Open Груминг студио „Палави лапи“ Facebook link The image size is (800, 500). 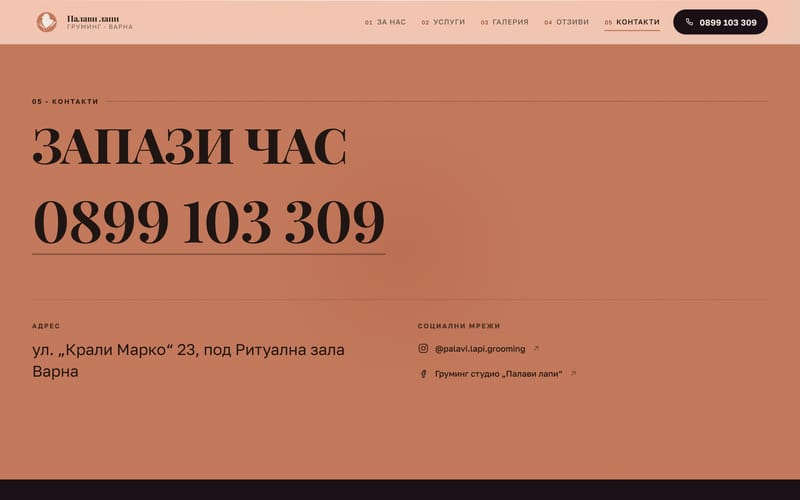tap(498, 374)
